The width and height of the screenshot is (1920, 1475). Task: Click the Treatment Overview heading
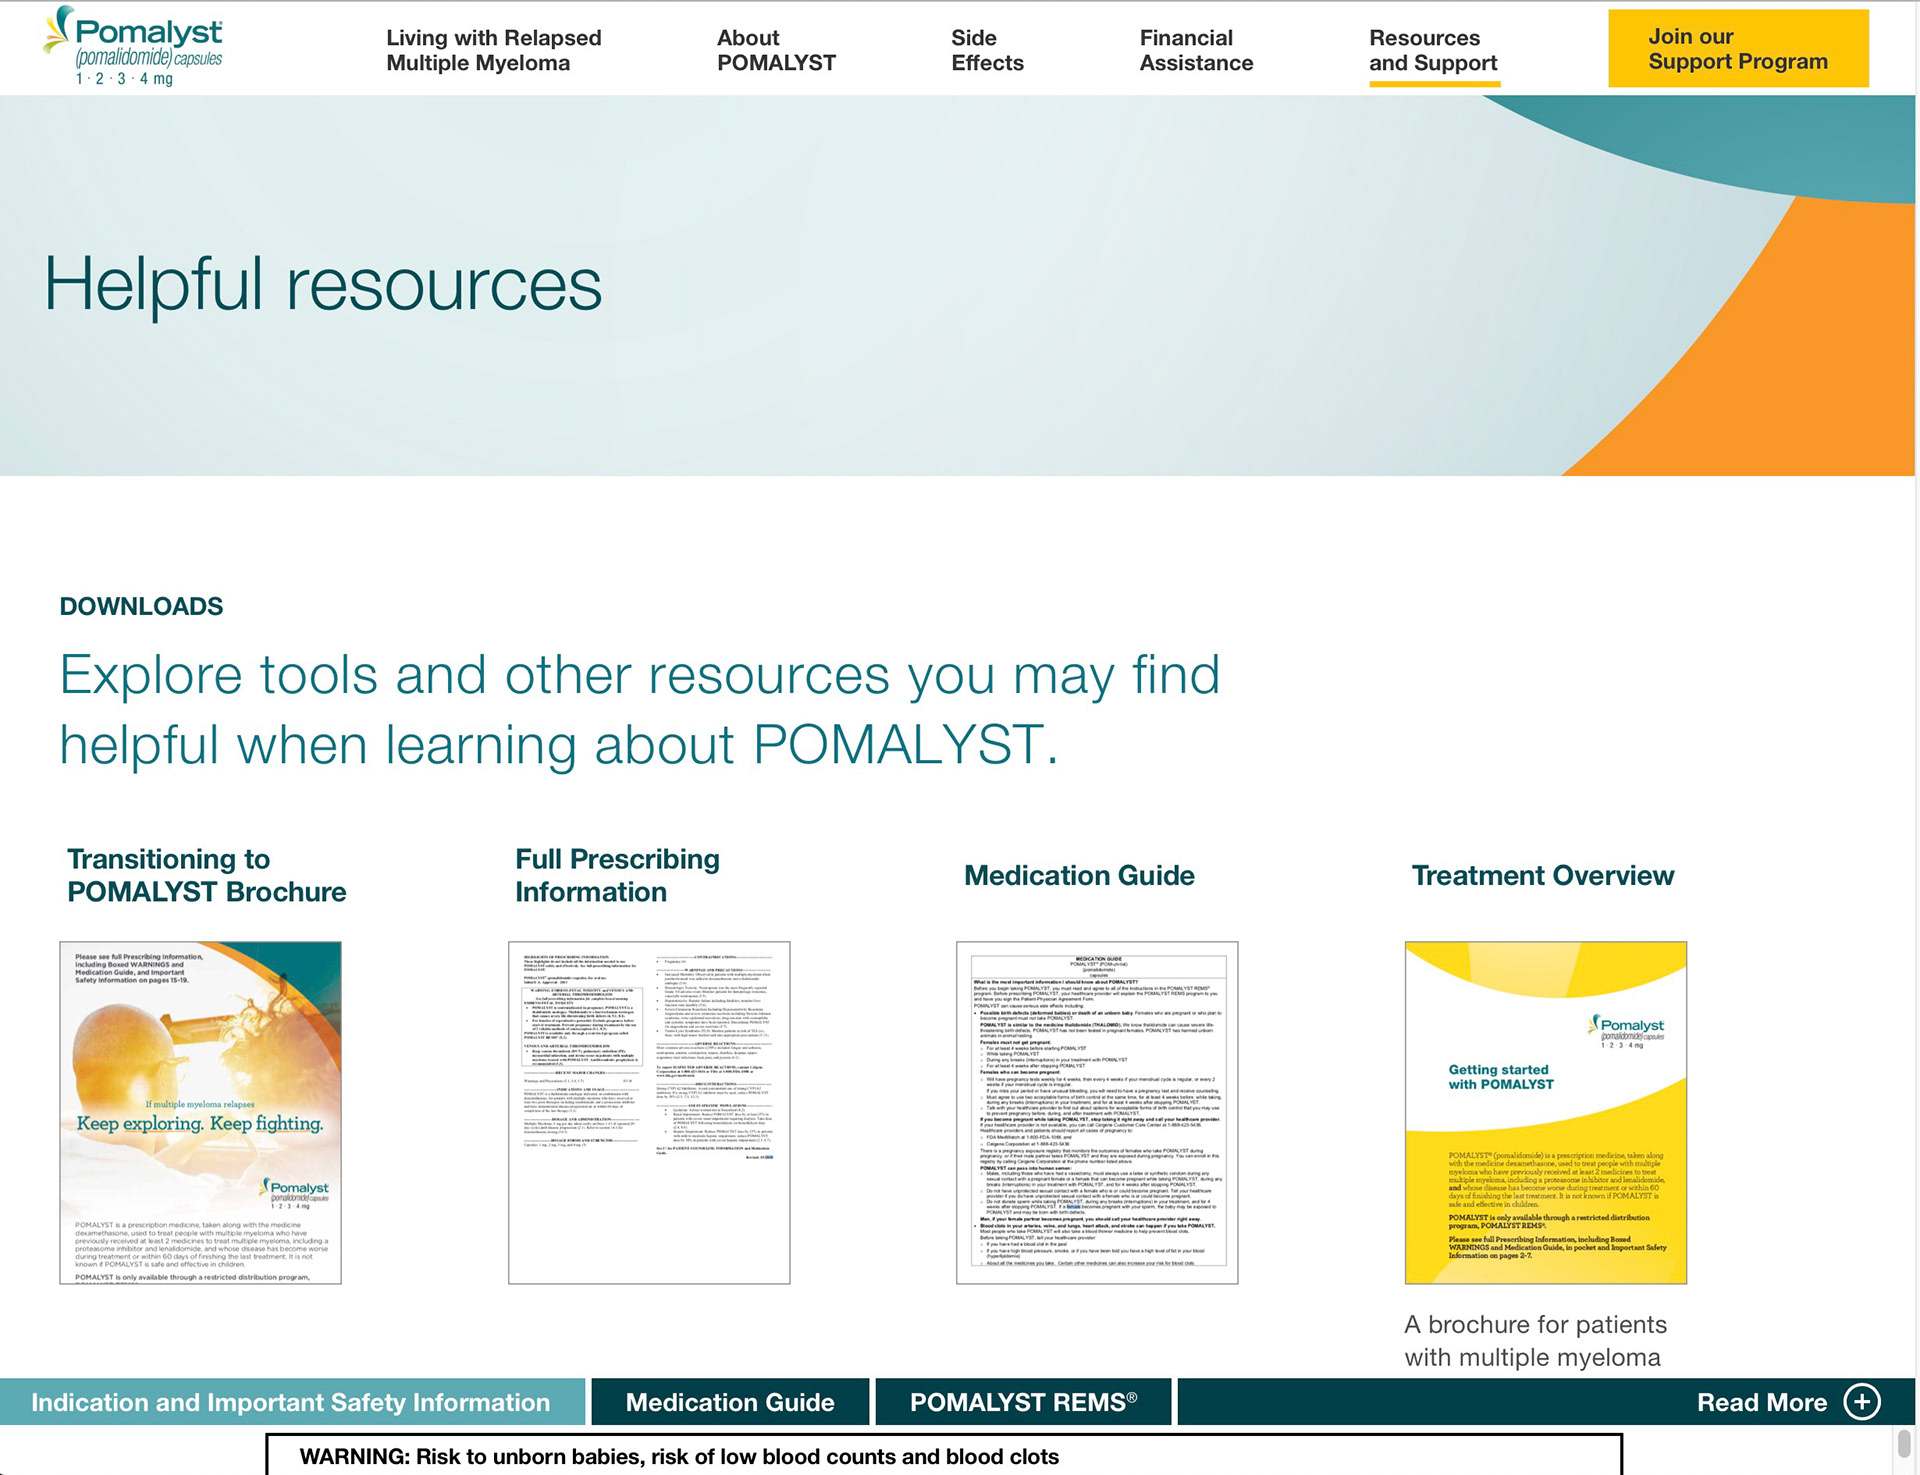click(x=1542, y=875)
